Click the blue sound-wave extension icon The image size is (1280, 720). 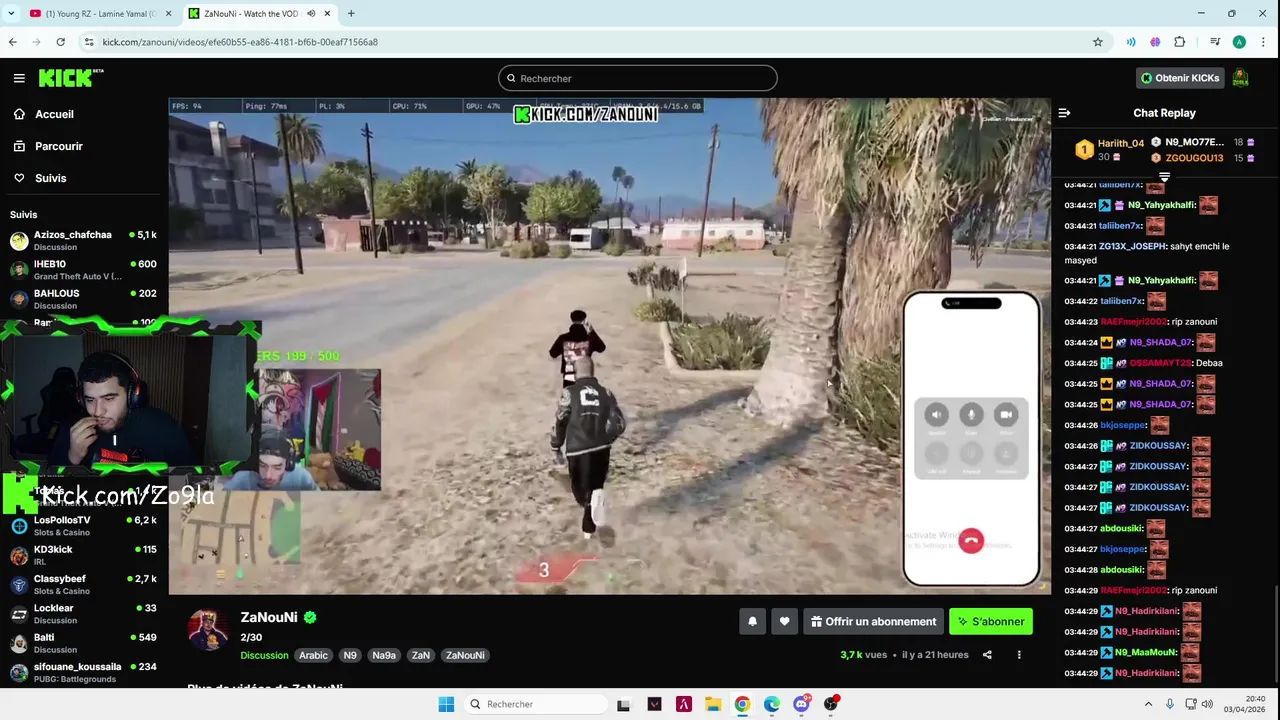[x=1131, y=42]
